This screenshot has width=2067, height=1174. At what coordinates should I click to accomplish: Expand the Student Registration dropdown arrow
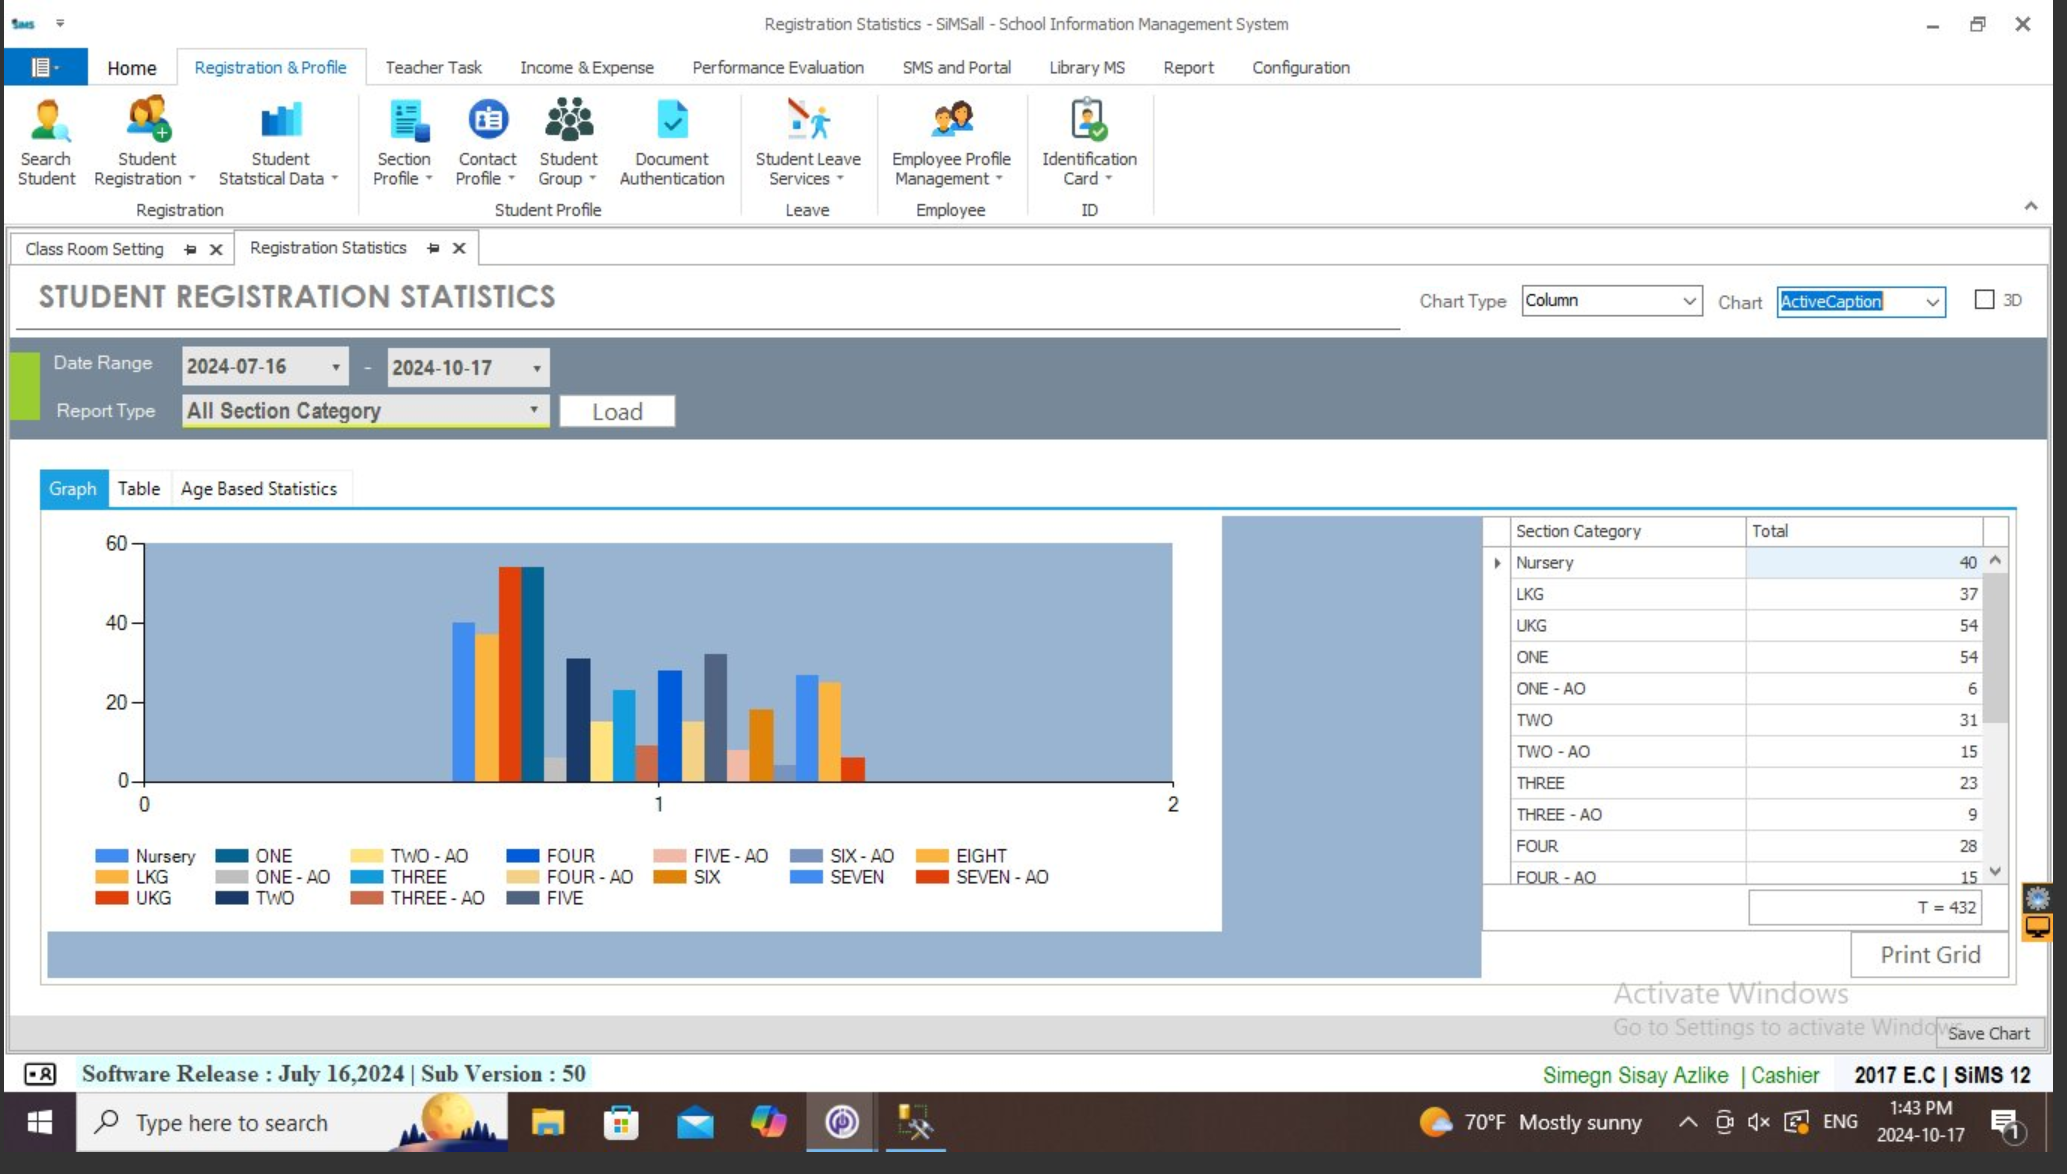(192, 179)
